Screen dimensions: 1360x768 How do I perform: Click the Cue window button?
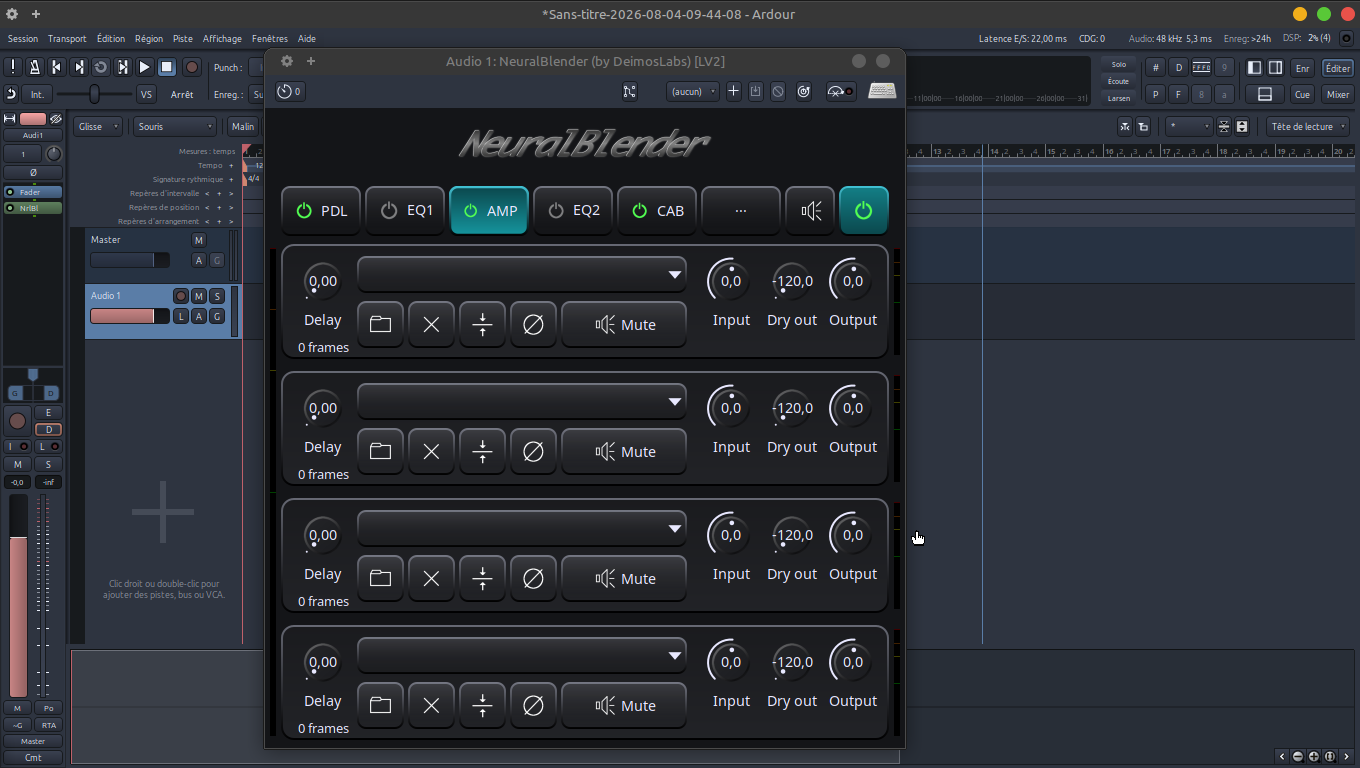click(x=1302, y=94)
